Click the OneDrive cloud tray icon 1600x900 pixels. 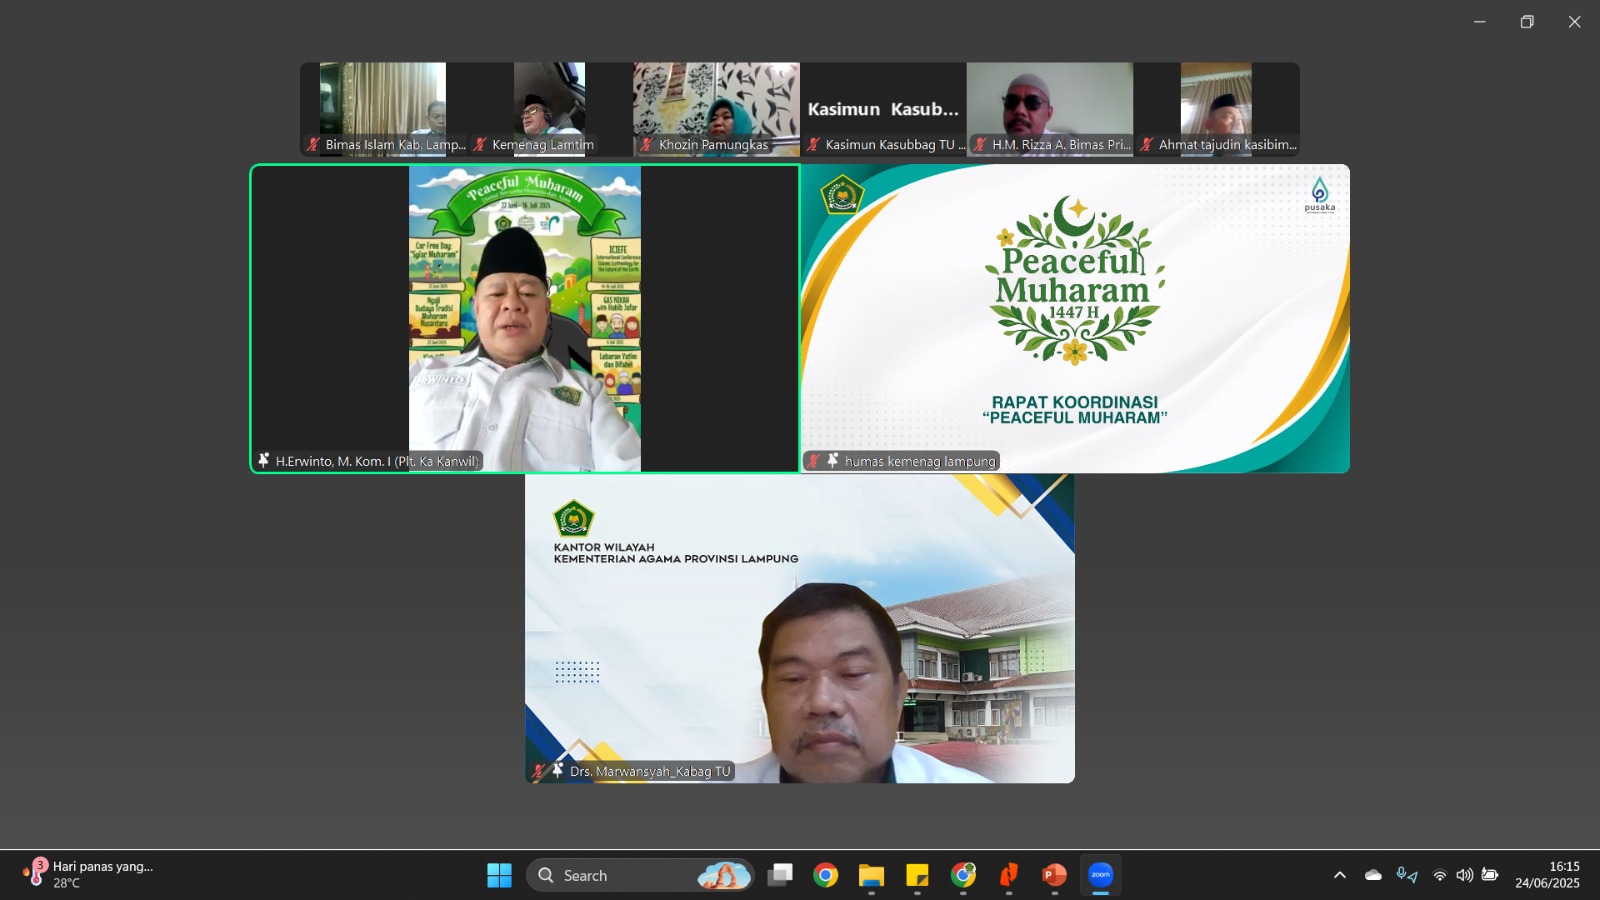pyautogui.click(x=1373, y=875)
